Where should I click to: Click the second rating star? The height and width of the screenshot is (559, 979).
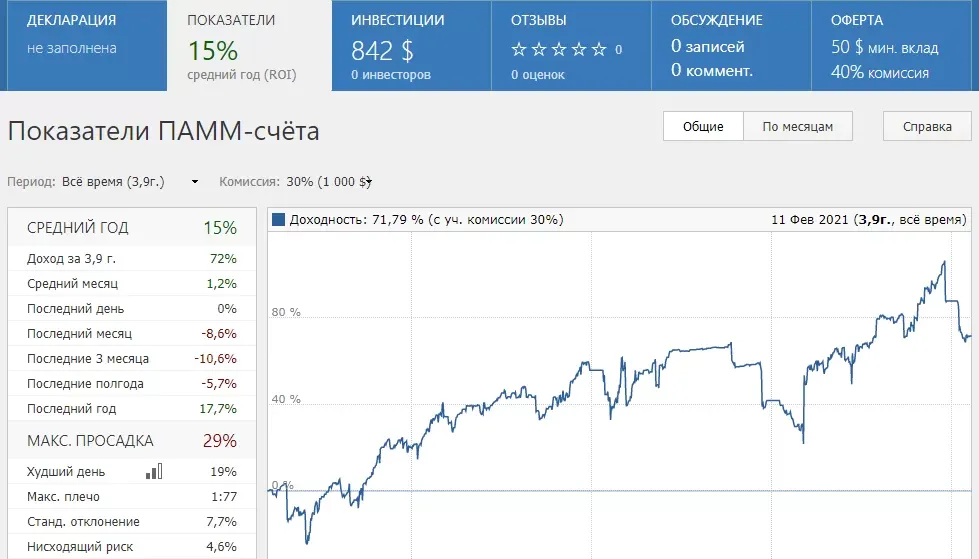pyautogui.click(x=539, y=49)
